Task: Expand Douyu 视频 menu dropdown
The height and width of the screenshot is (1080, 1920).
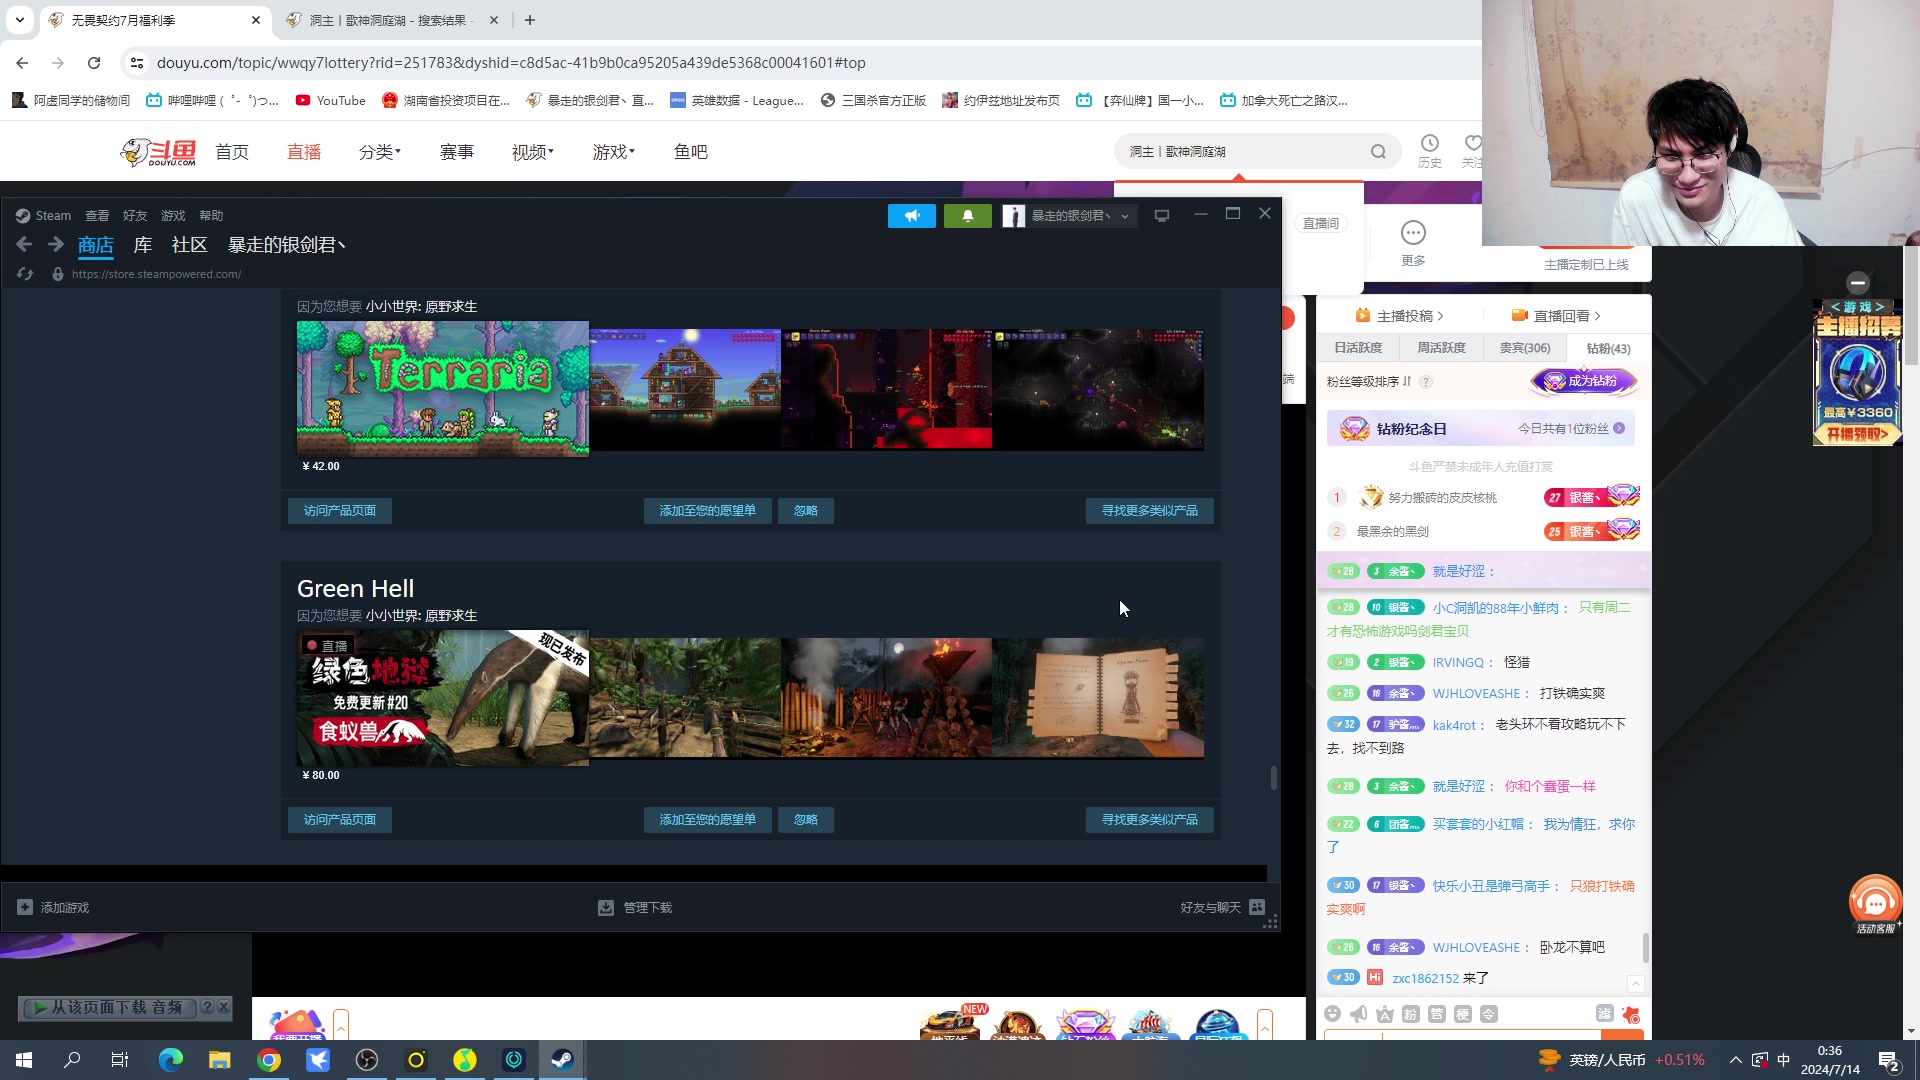Action: [532, 152]
